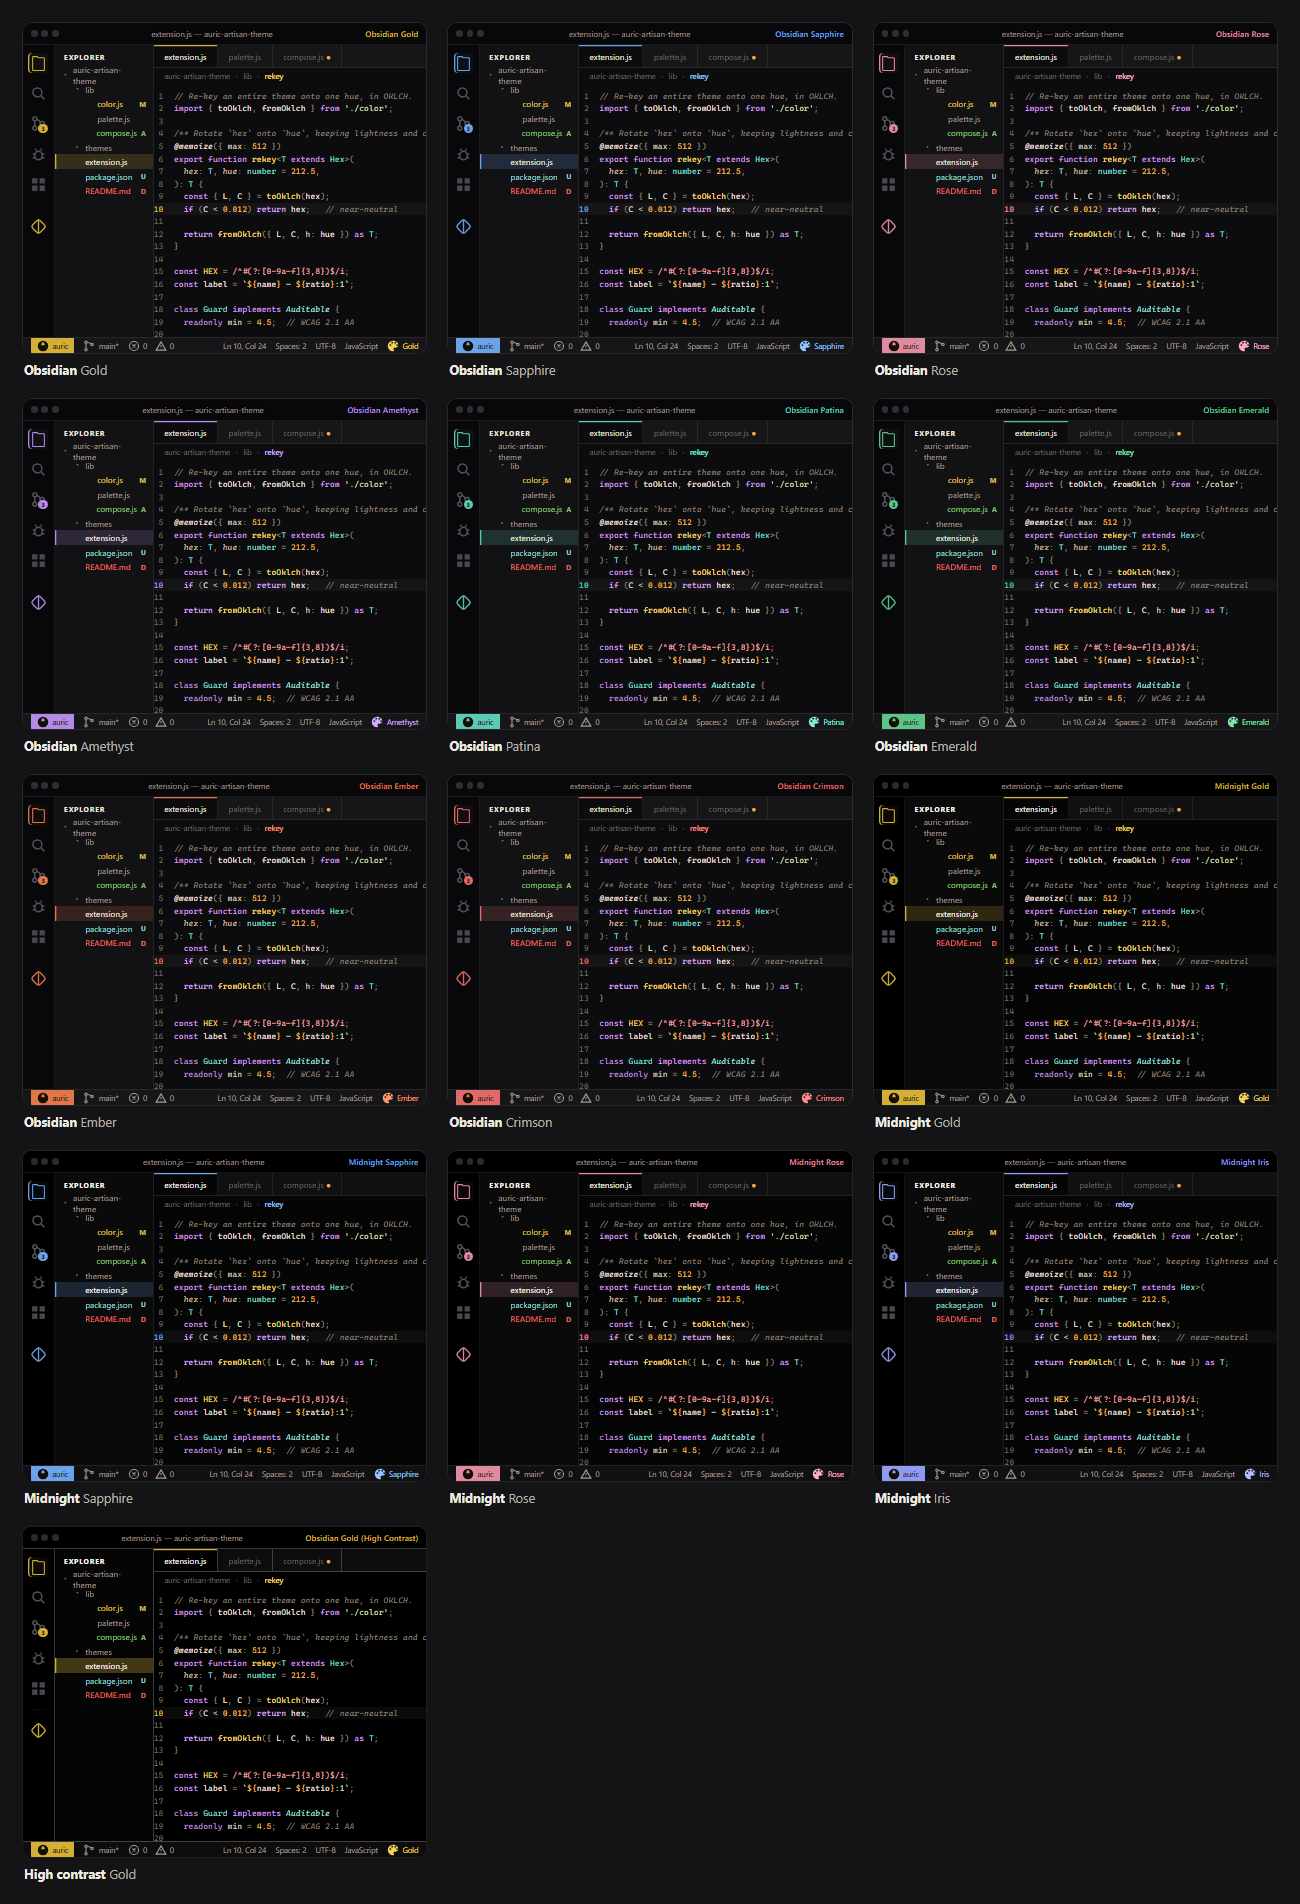This screenshot has height=1904, width=1300.
Task: Switch to palette.js tab in Obsidian Patina preview
Action: [670, 433]
